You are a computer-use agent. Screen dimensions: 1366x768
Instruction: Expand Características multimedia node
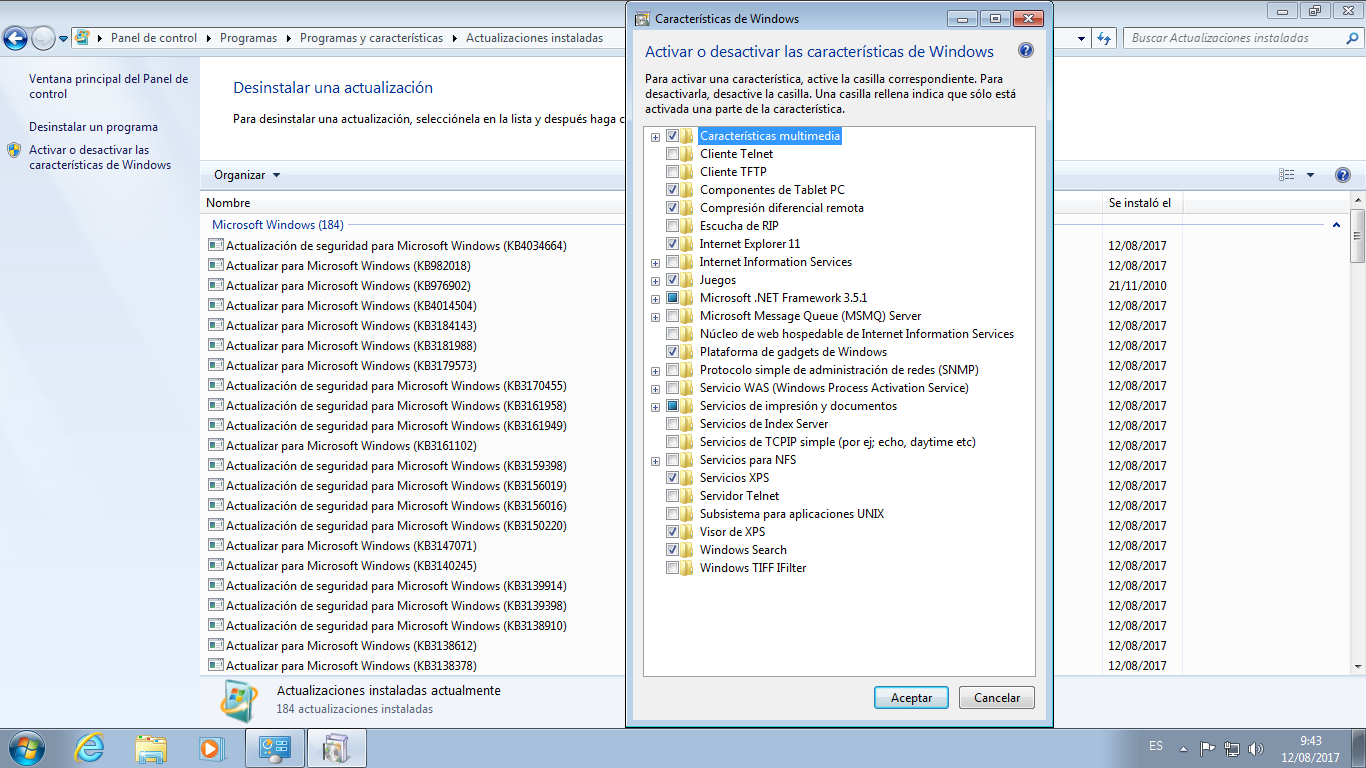coord(655,136)
